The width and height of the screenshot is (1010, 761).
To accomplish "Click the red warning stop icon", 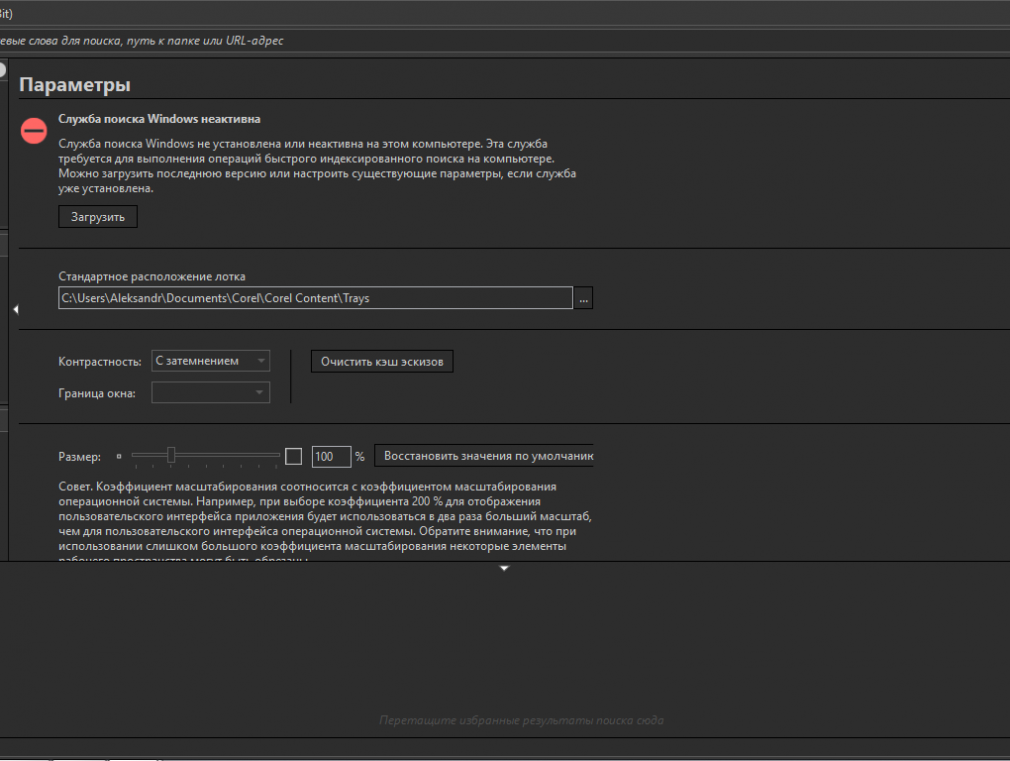I will [33, 131].
